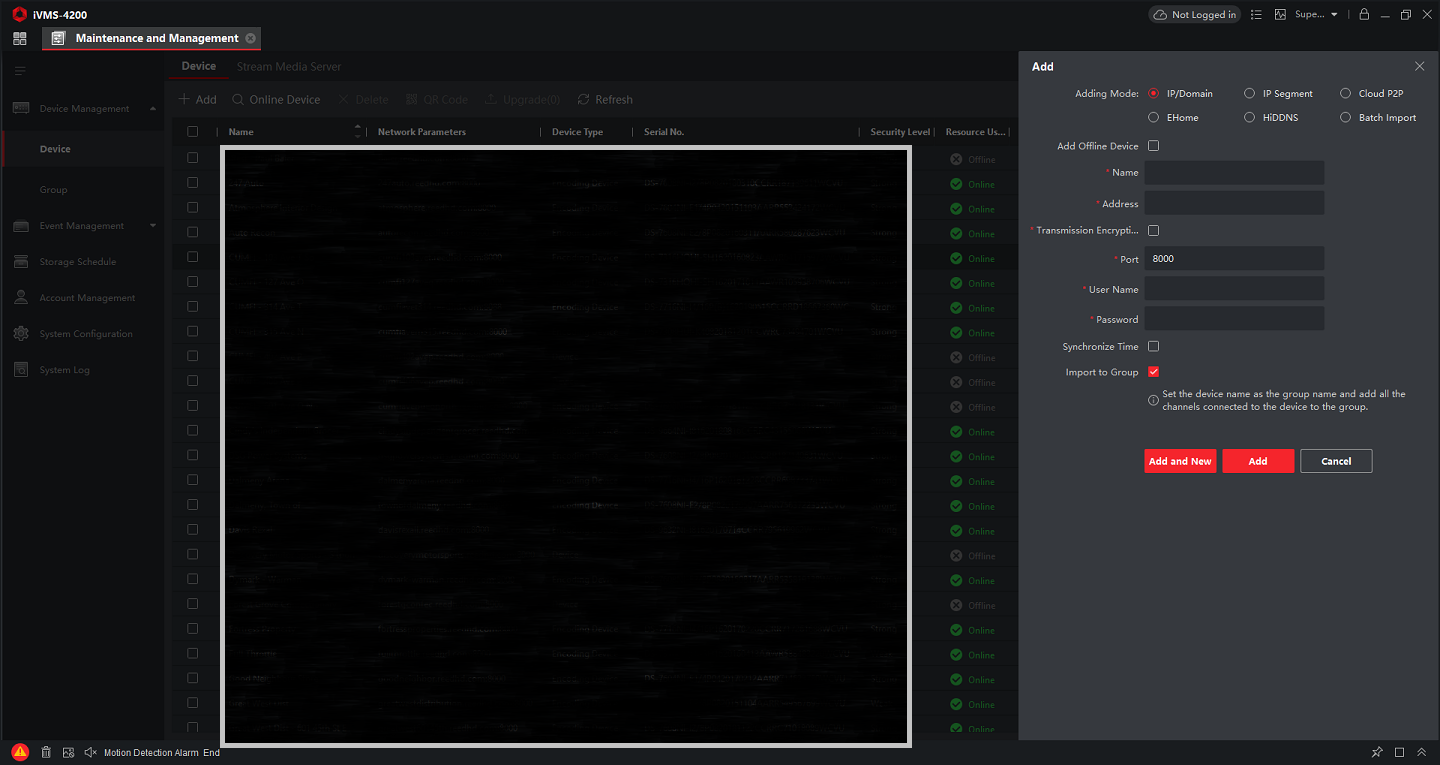This screenshot has height=765, width=1440.
Task: Open the task list icon in title bar
Action: click(x=1256, y=15)
